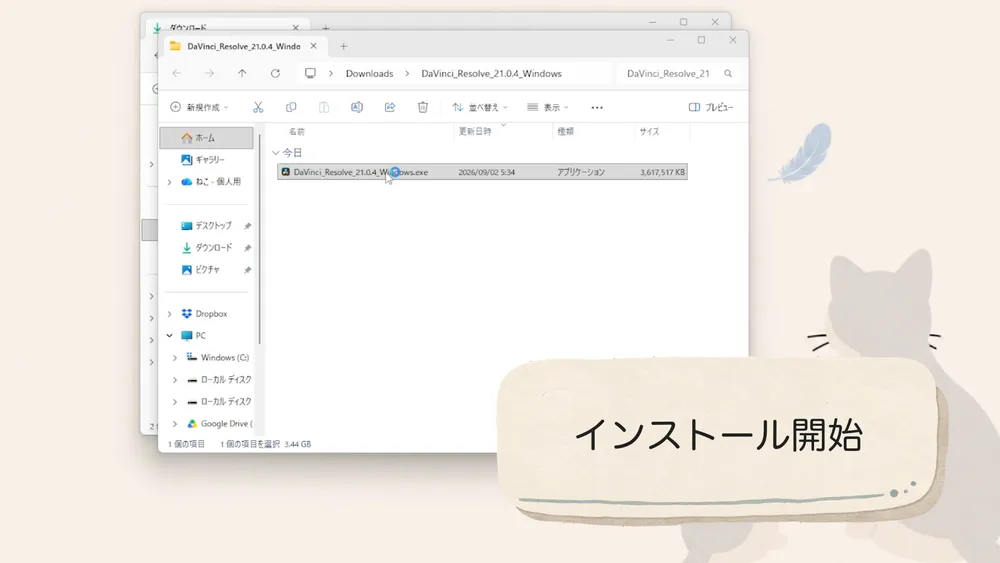Toggle the プレビュー preview pane
The image size is (1000, 563).
pos(711,107)
